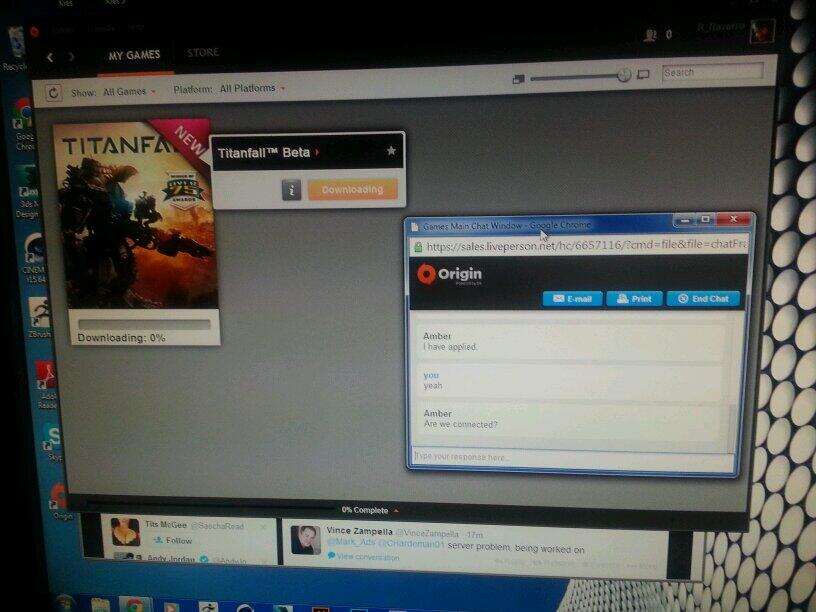Click the chat response text field
The width and height of the screenshot is (816, 612).
tap(572, 458)
